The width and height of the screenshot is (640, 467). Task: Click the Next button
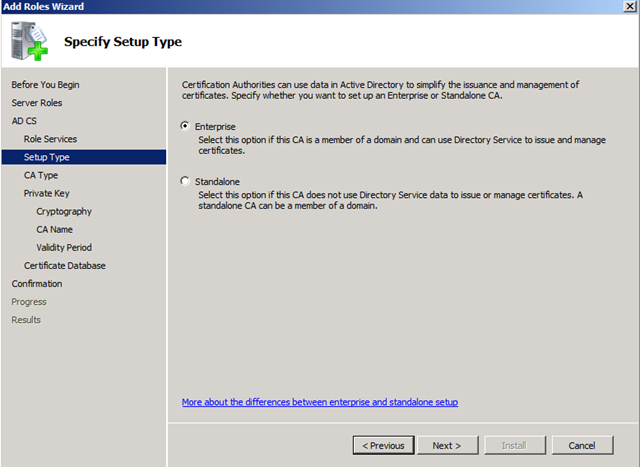[x=447, y=445]
